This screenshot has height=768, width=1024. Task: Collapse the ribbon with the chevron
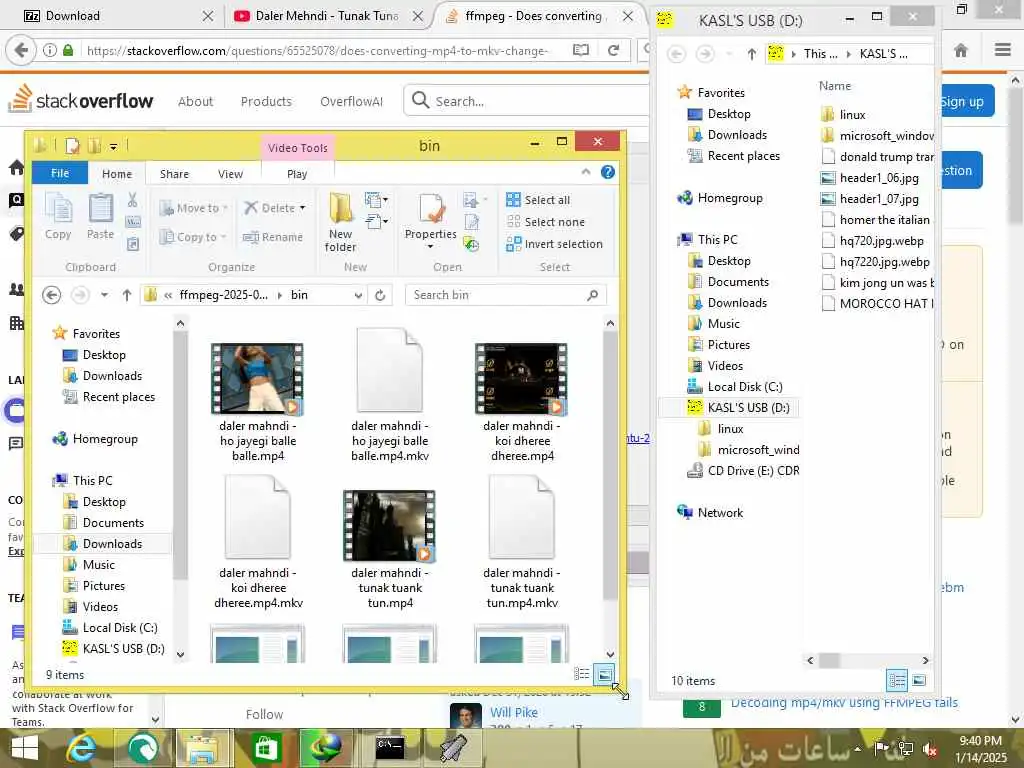point(586,172)
